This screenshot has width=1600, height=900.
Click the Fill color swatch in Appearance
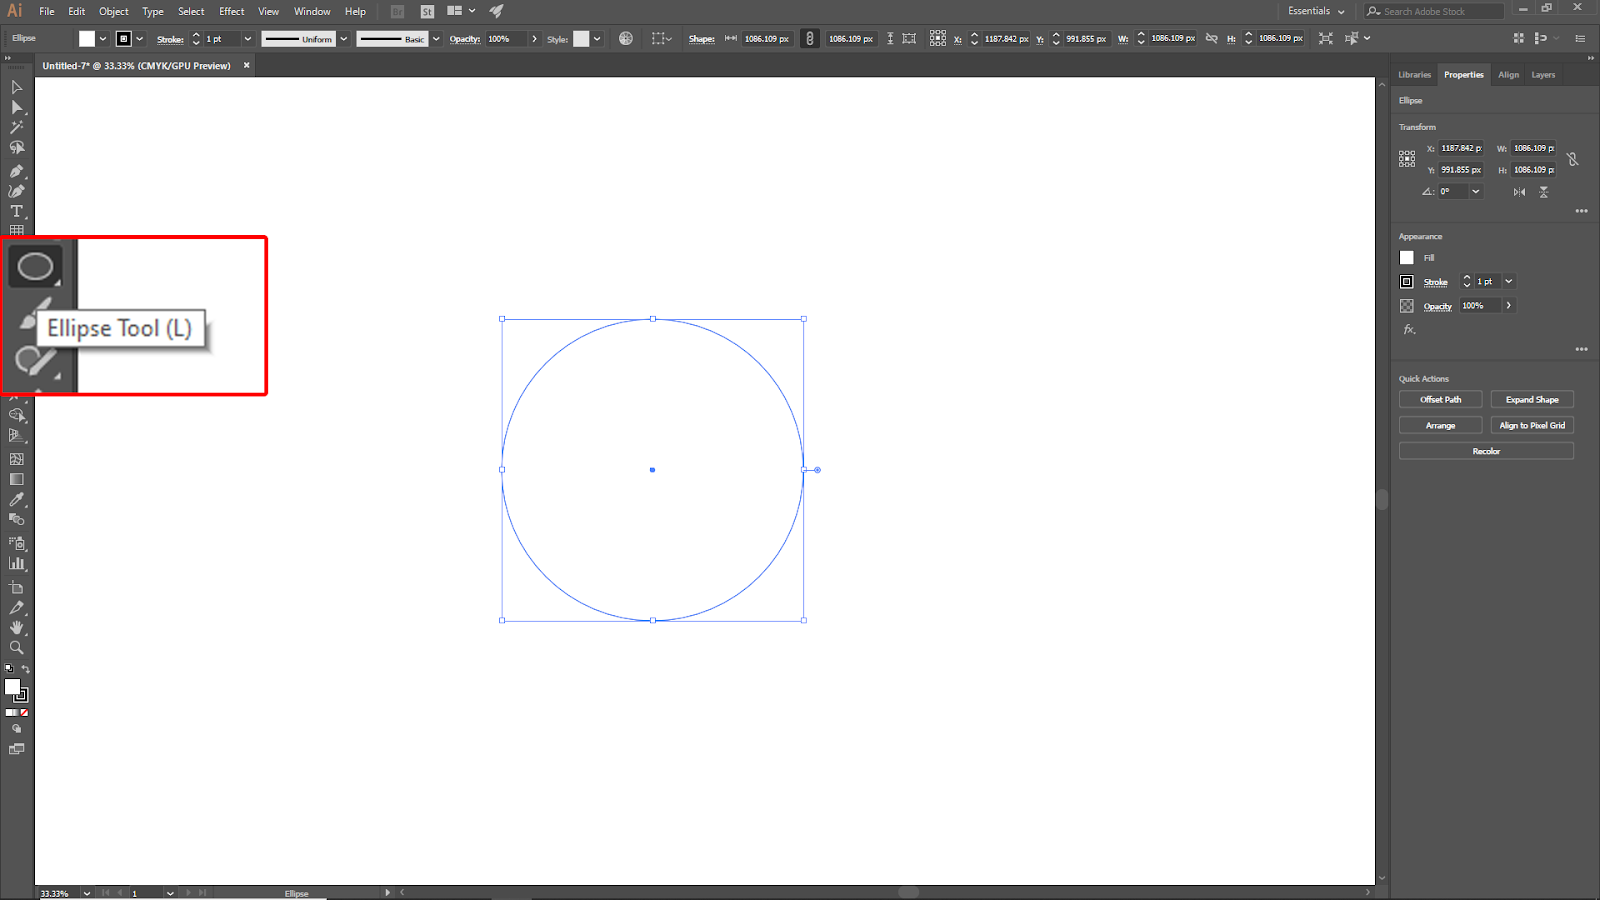tap(1407, 258)
